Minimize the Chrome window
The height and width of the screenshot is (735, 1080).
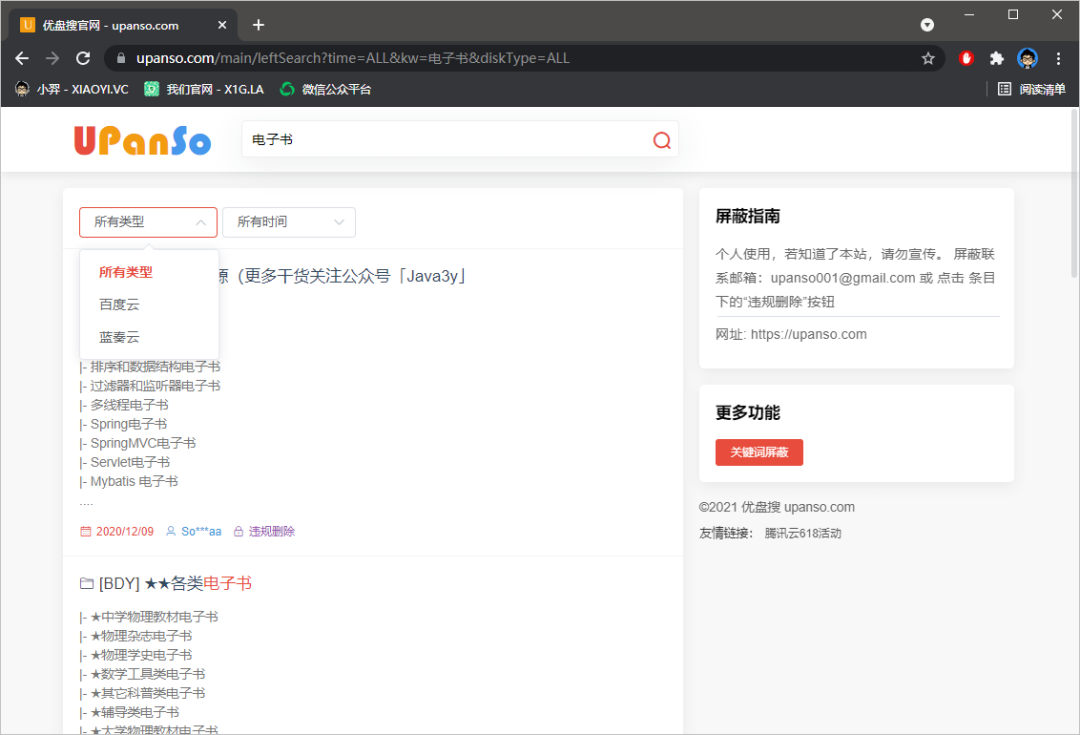[969, 14]
